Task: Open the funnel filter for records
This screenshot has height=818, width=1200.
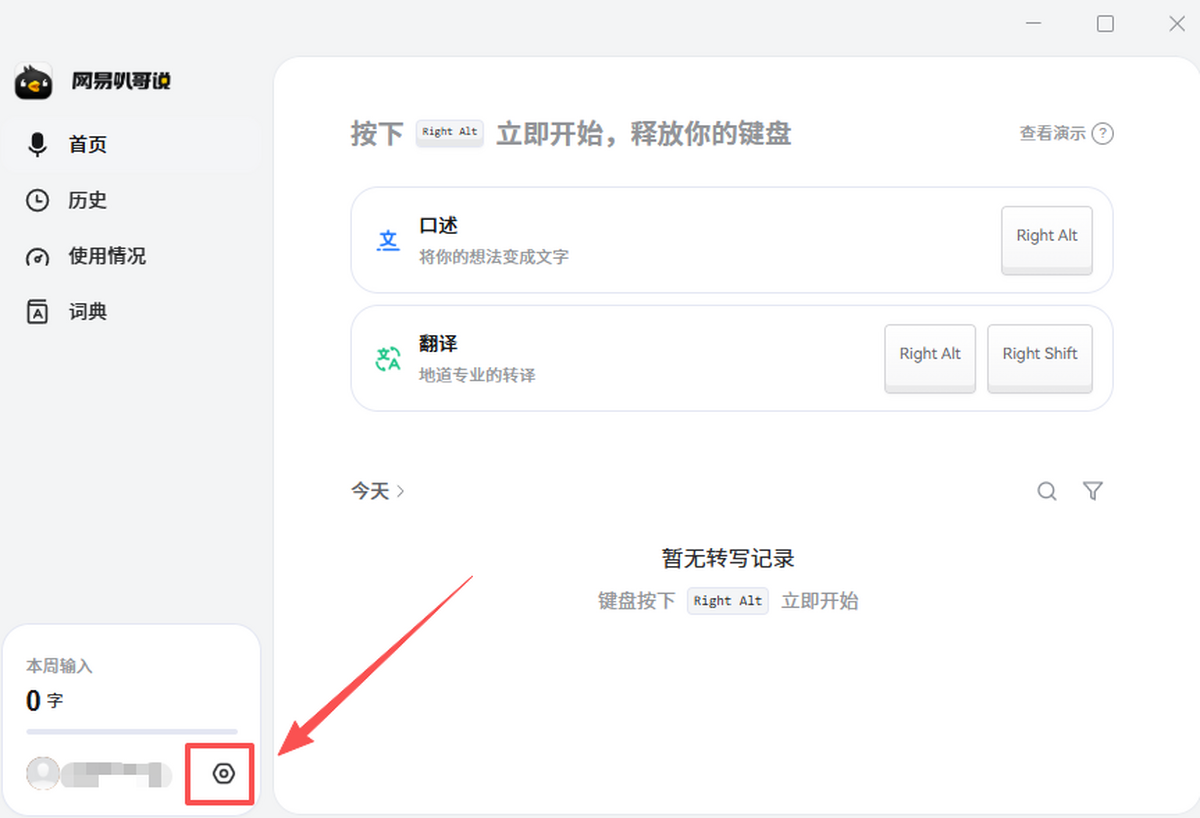Action: [1093, 491]
